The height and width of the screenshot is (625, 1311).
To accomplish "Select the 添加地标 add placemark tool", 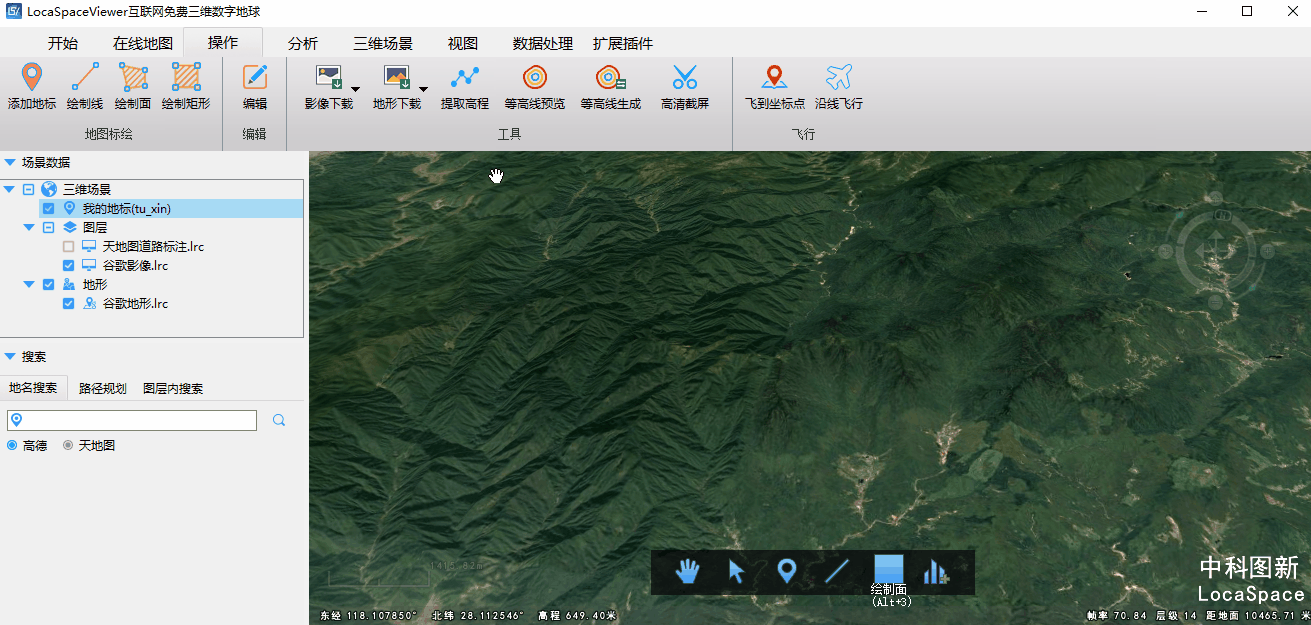I will point(32,86).
